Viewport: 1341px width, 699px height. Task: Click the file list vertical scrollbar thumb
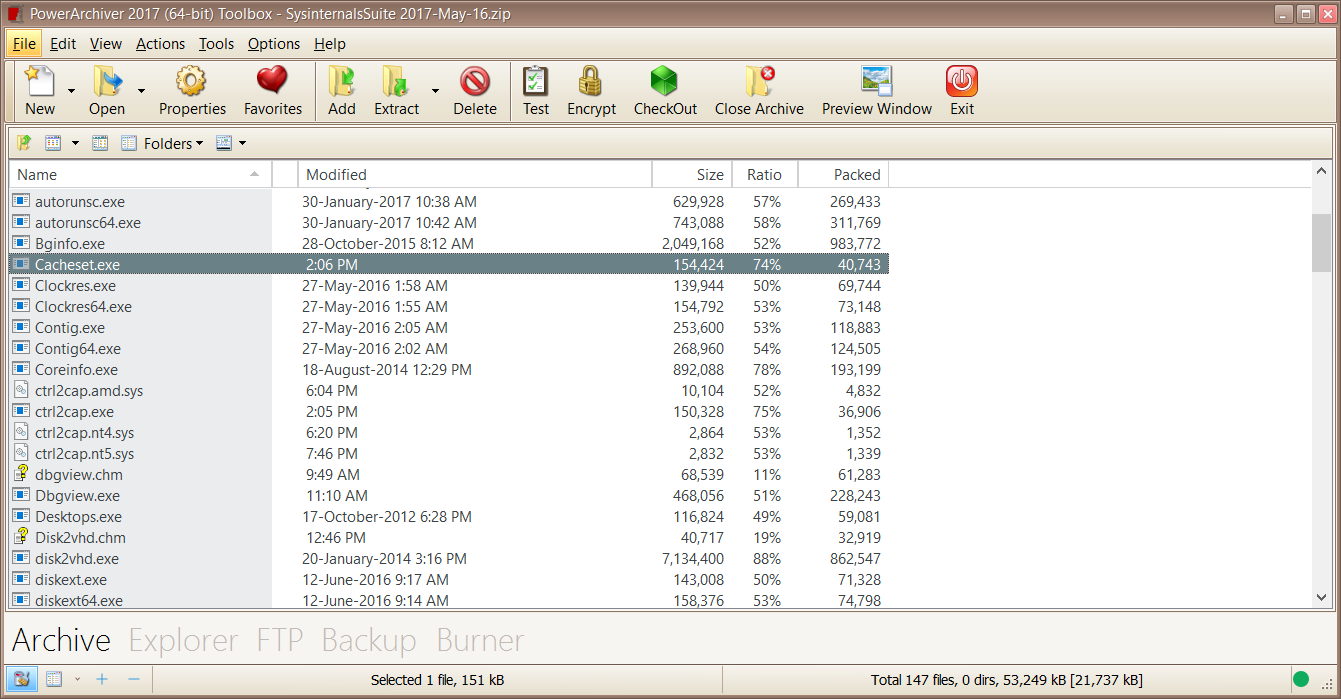click(1321, 241)
